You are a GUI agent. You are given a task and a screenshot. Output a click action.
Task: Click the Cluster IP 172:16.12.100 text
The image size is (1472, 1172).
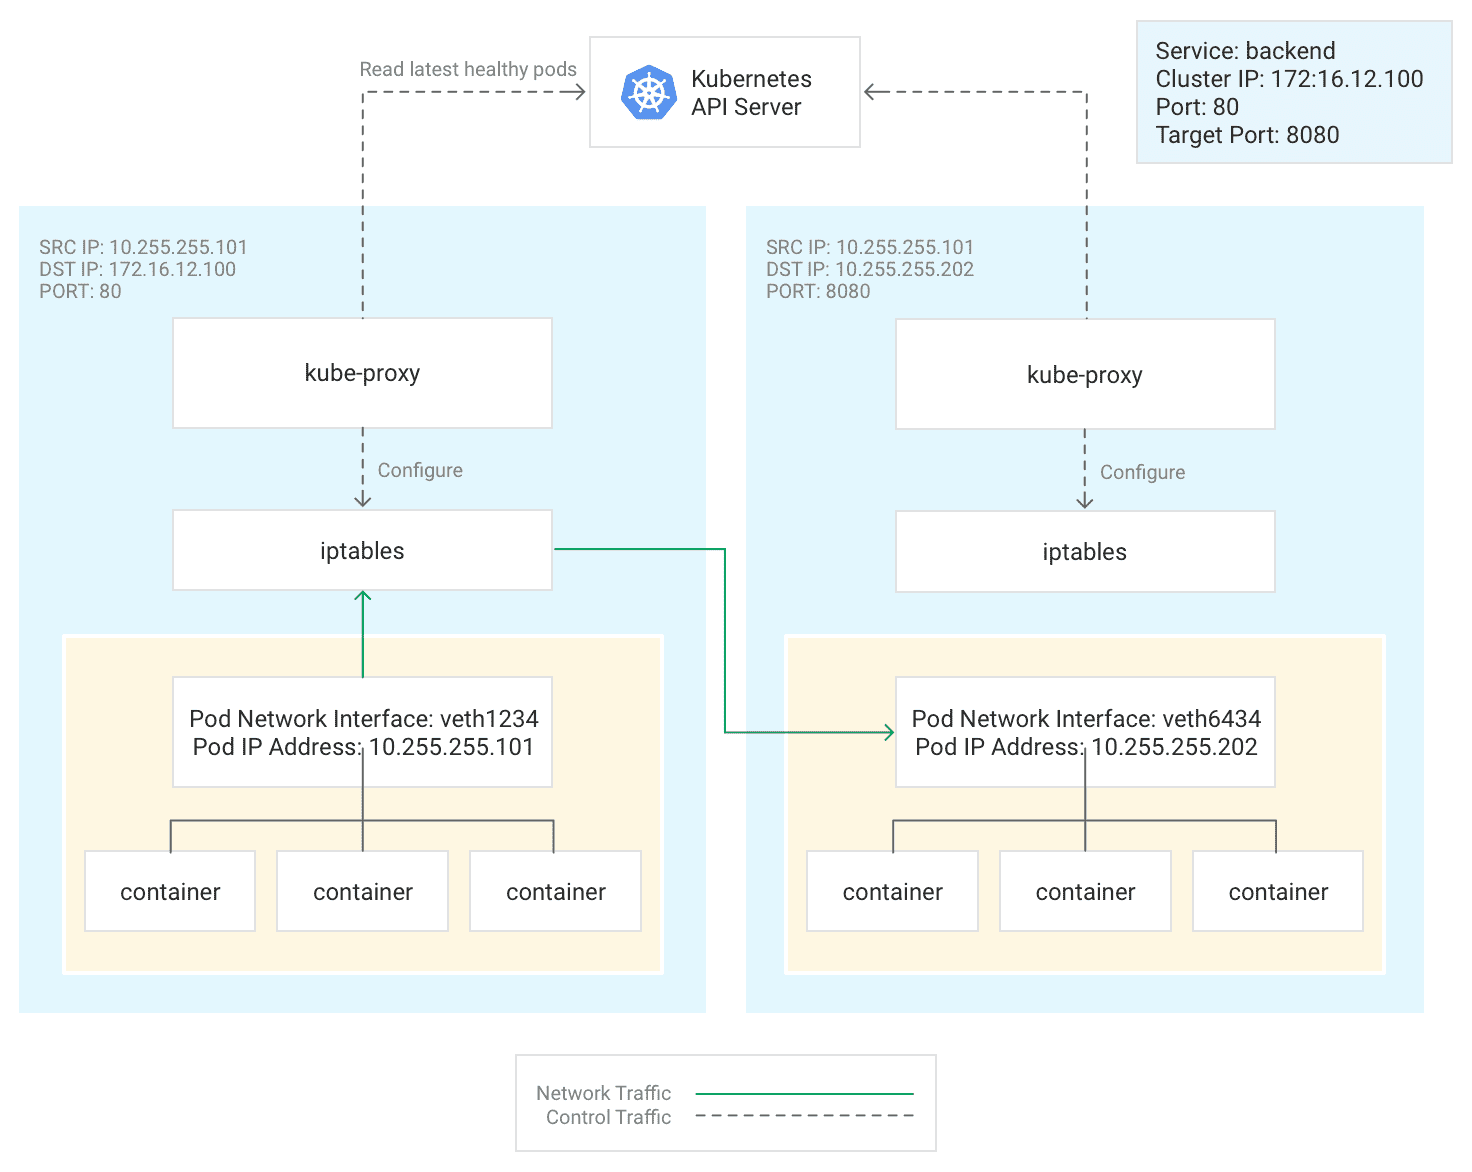point(1290,79)
